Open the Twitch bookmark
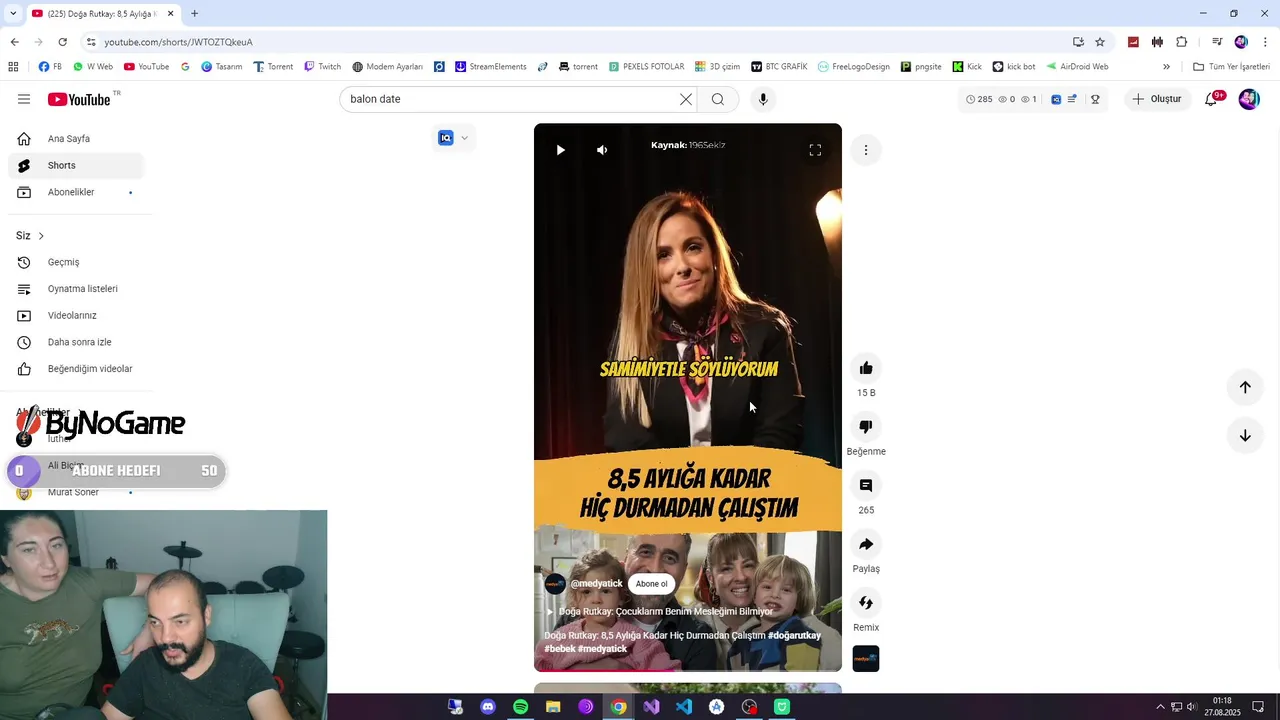Screen dimensions: 1280x720 coord(322,67)
